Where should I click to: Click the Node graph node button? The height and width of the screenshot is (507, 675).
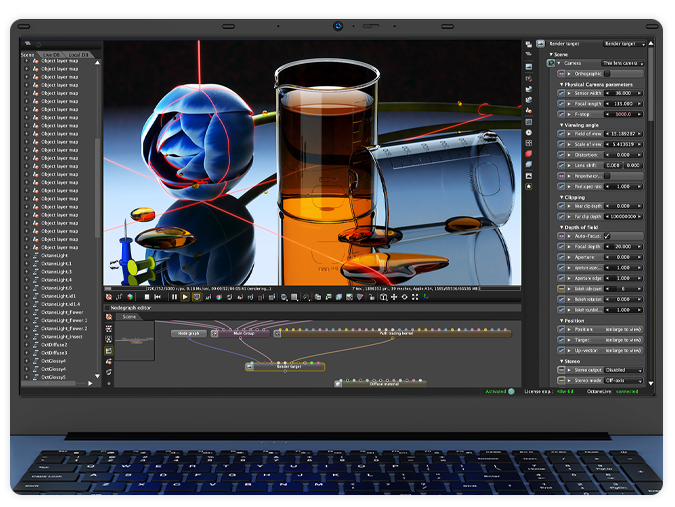click(x=189, y=333)
